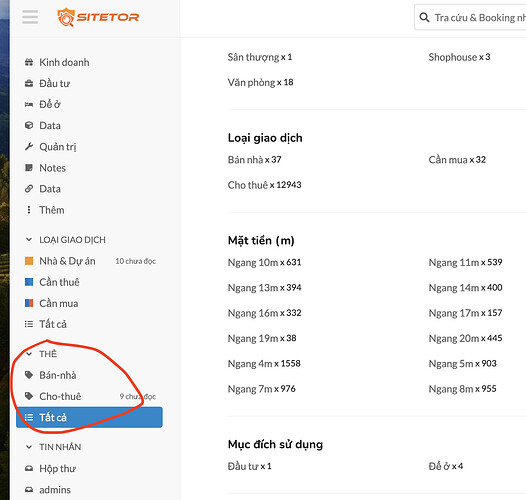Viewport: 526px width, 500px height.
Task: Click the Cho-thuê tag icon
Action: [x=29, y=396]
